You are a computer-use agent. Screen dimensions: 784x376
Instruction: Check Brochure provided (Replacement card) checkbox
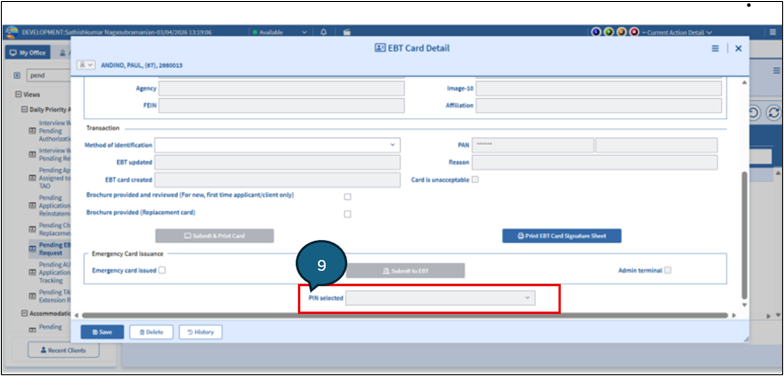coord(348,214)
